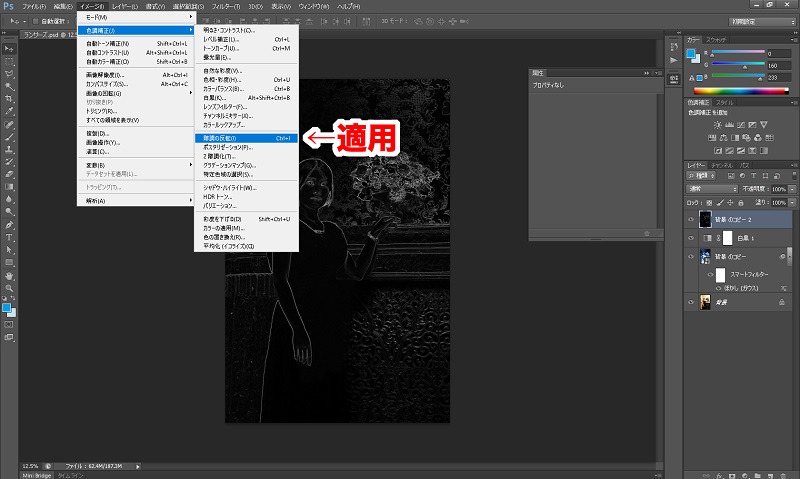This screenshot has width=800, height=479.
Task: Select the Gradient tool
Action: (9, 187)
